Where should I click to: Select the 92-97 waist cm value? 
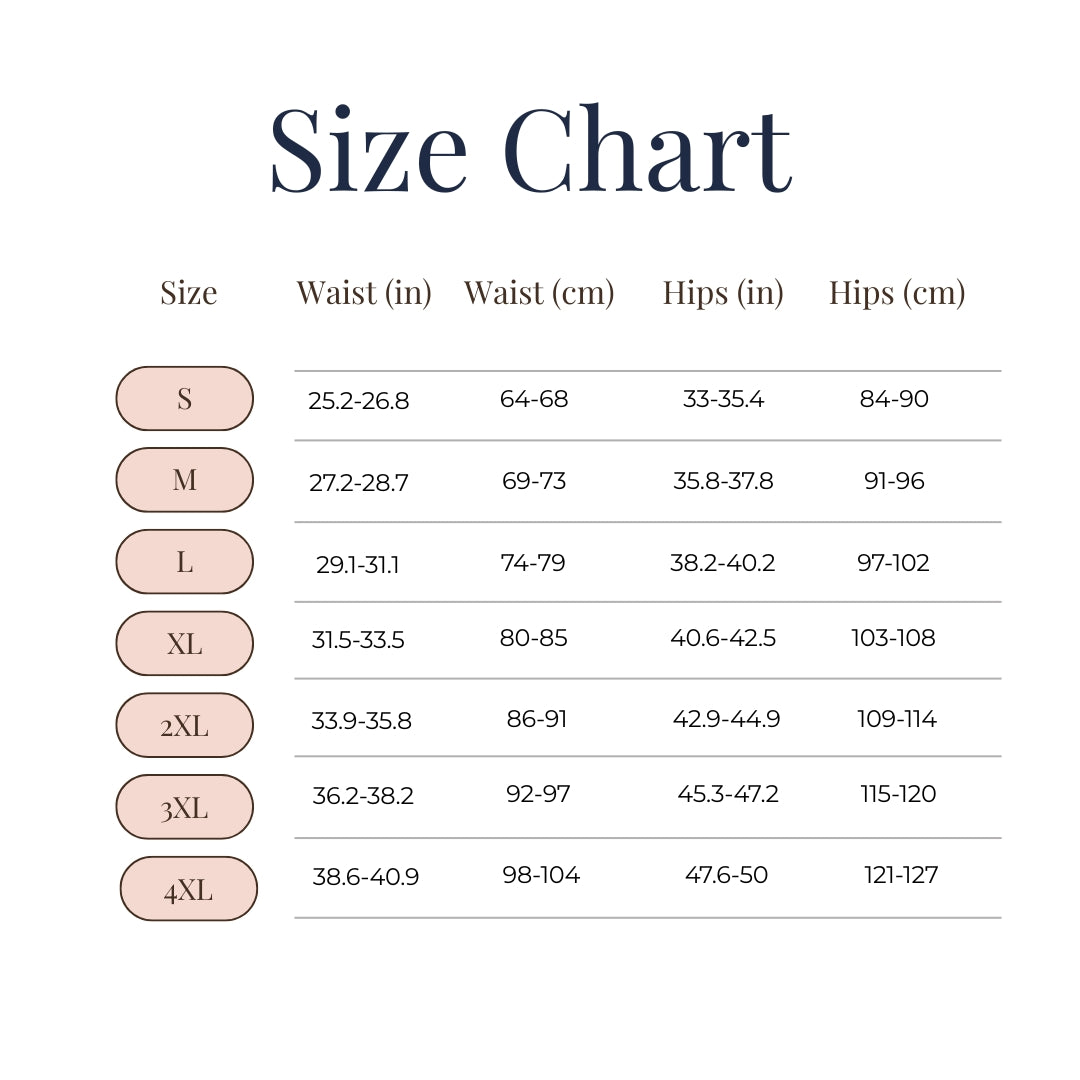[x=538, y=794]
